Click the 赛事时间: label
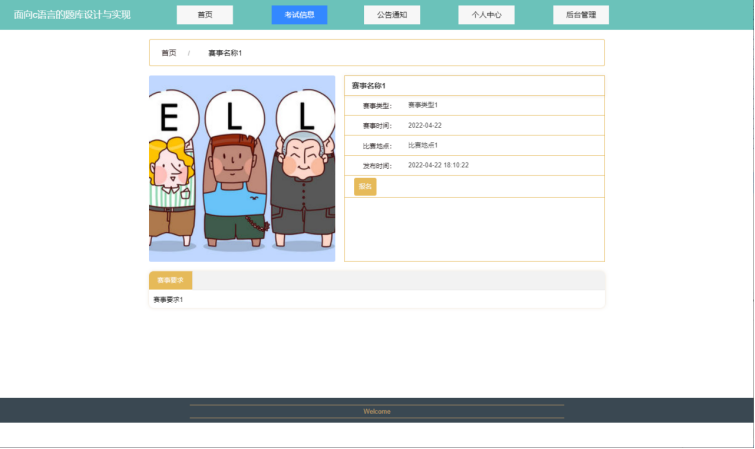 click(378, 126)
